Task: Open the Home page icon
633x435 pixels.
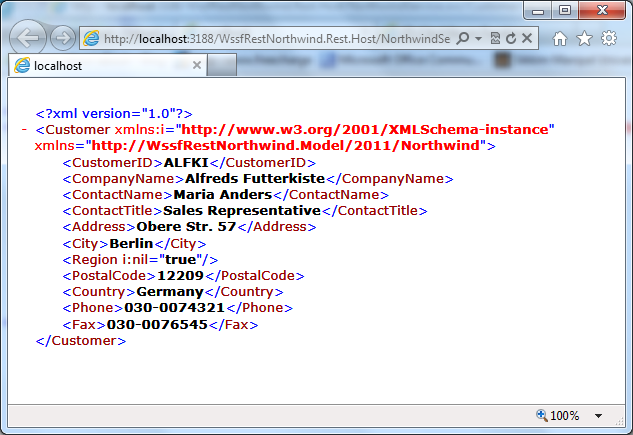Action: 560,39
